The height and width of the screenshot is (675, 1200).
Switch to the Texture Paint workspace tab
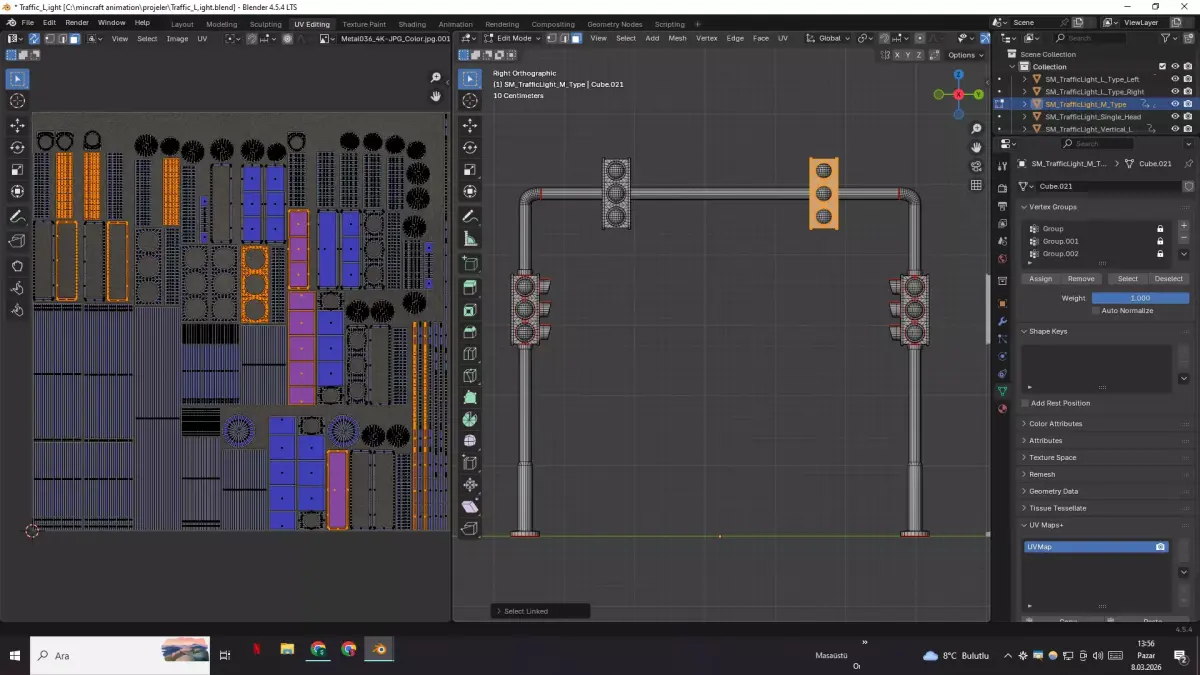(364, 24)
